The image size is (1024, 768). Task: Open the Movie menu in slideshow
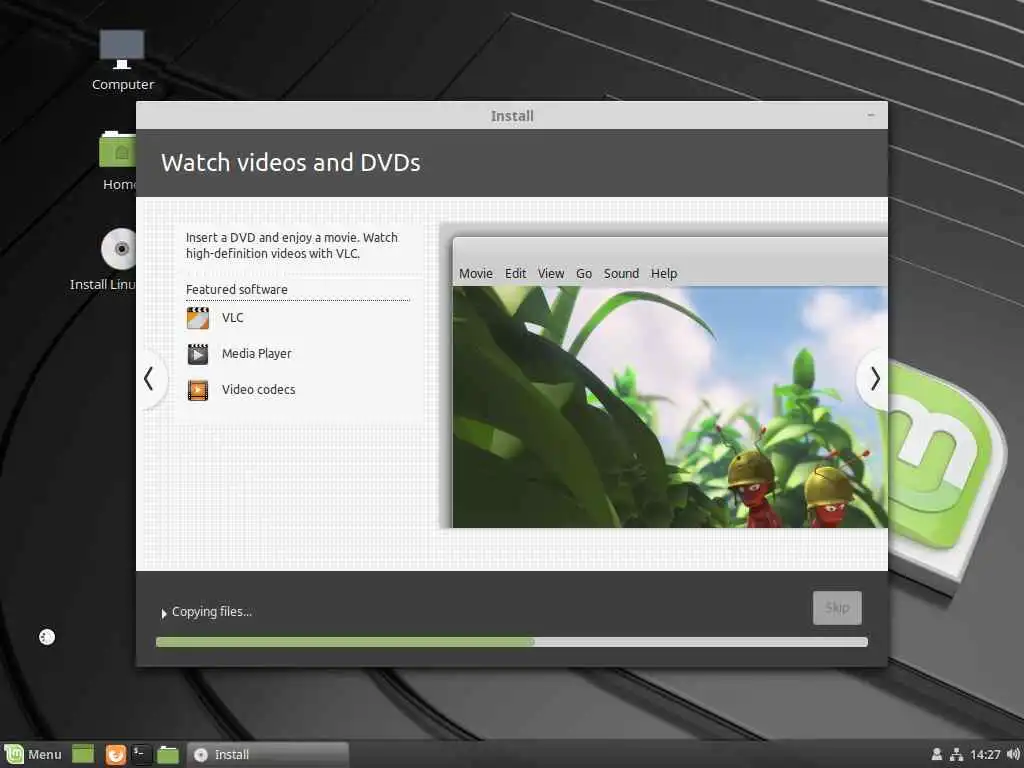point(475,274)
